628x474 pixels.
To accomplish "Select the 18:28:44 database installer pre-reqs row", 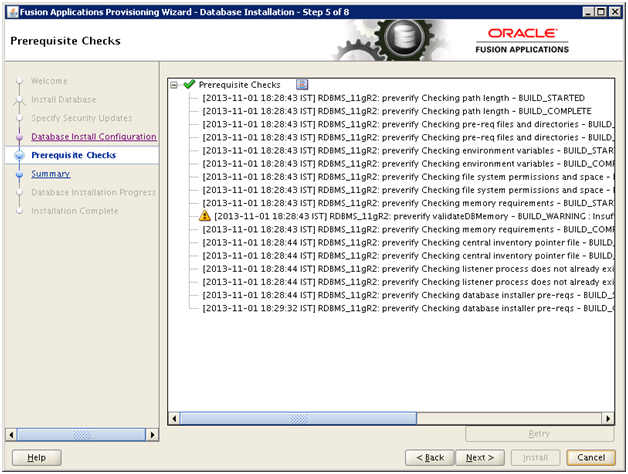I will 408,295.
